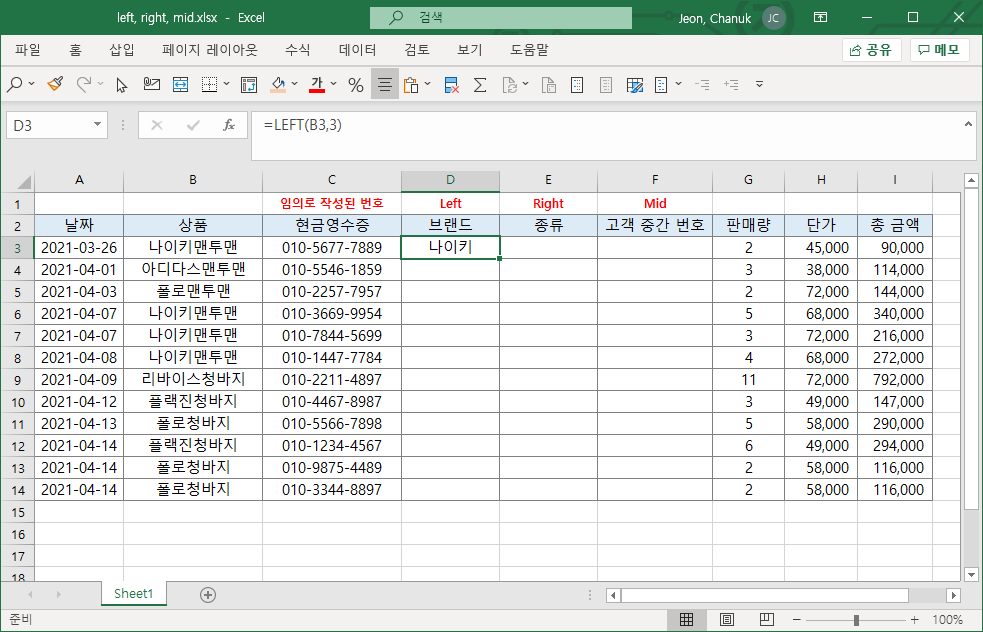This screenshot has width=983, height=632.
Task: Expand the formula bar
Action: 968,124
